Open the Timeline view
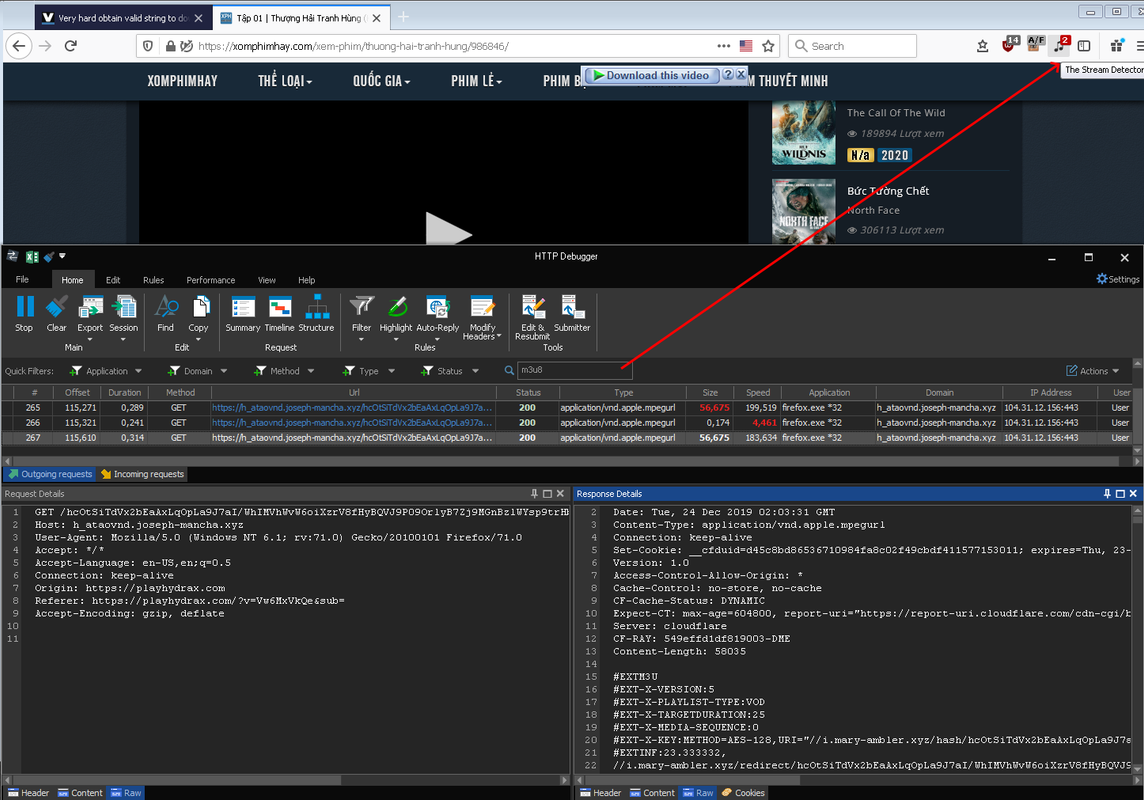Screen dimensions: 1144x800 click(279, 314)
